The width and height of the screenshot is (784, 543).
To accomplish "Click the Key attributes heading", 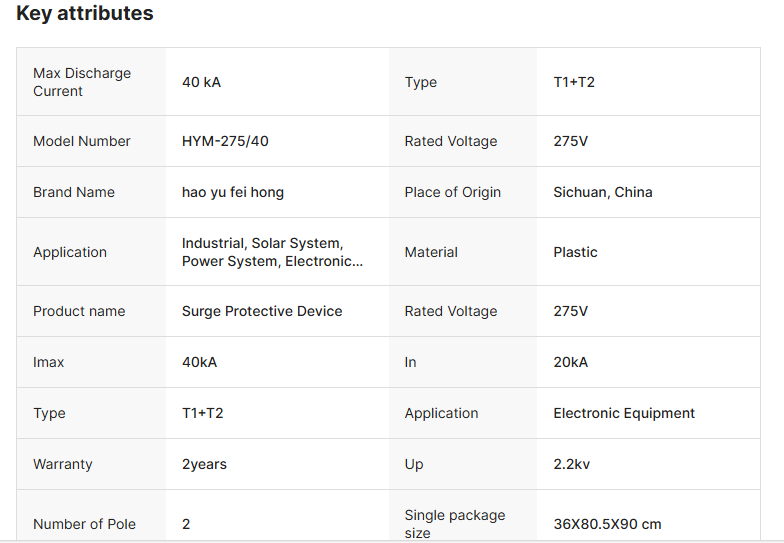I will tap(85, 14).
